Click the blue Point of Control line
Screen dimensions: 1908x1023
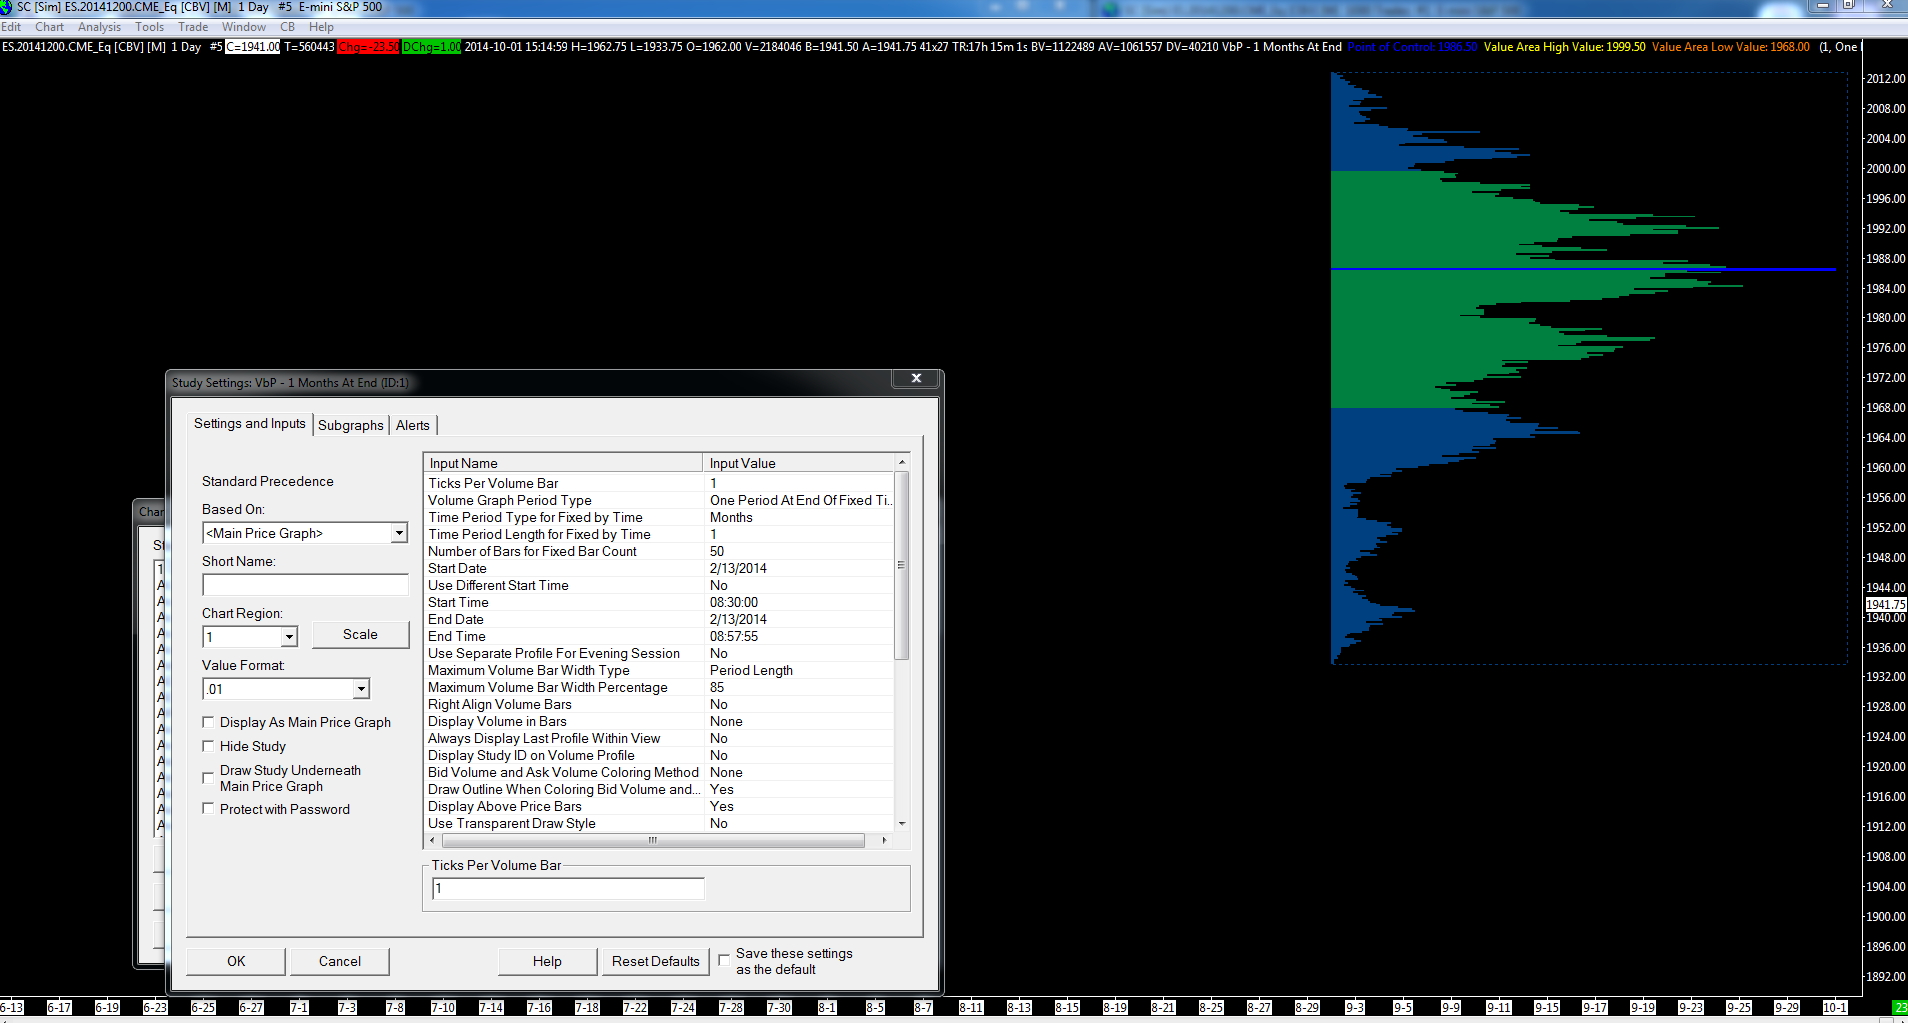click(x=1583, y=269)
